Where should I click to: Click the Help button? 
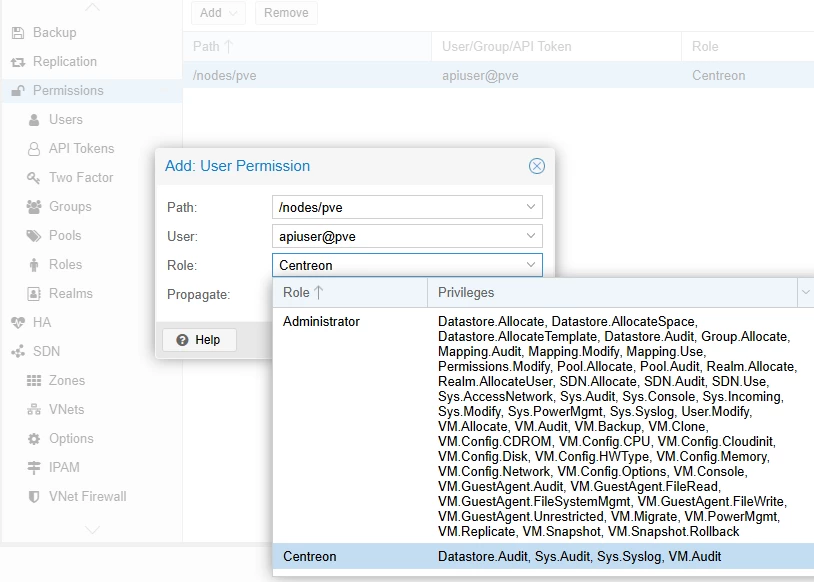click(x=199, y=340)
